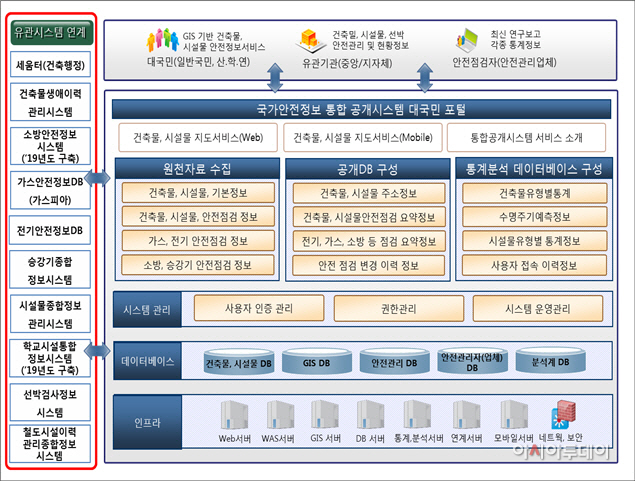Select 승강기종합 정보시스템 box
Viewport: 635px width, 481px height.
click(50, 270)
